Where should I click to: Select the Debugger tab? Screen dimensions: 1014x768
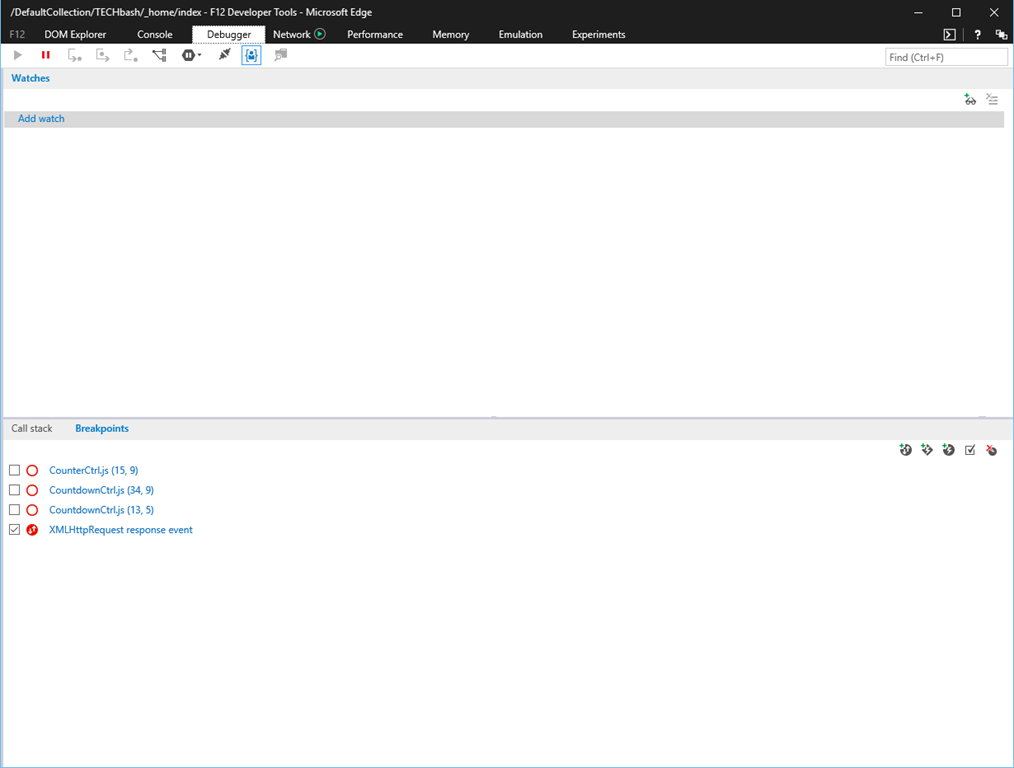coord(229,35)
